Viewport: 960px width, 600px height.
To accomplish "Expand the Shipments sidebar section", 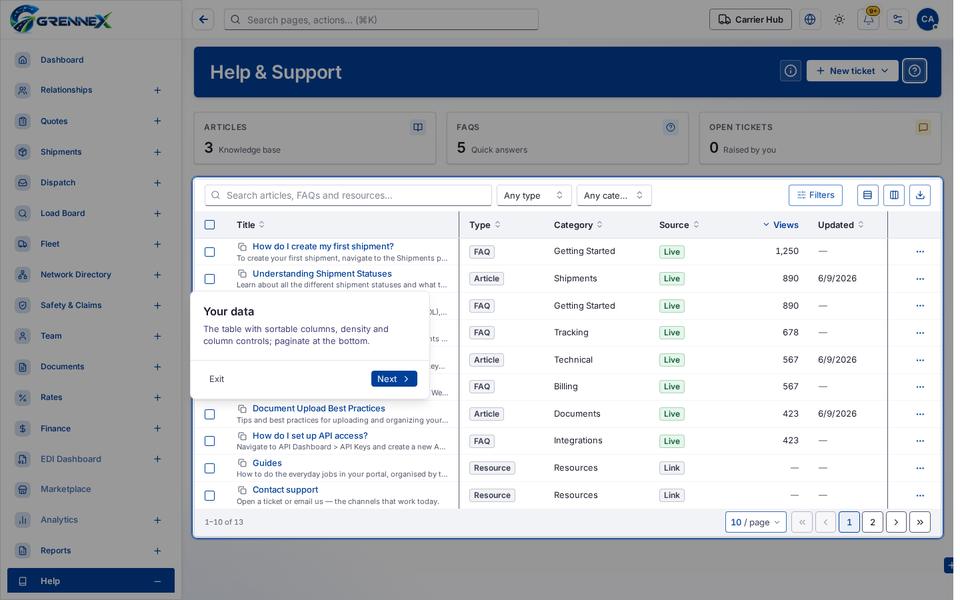I will click(157, 152).
